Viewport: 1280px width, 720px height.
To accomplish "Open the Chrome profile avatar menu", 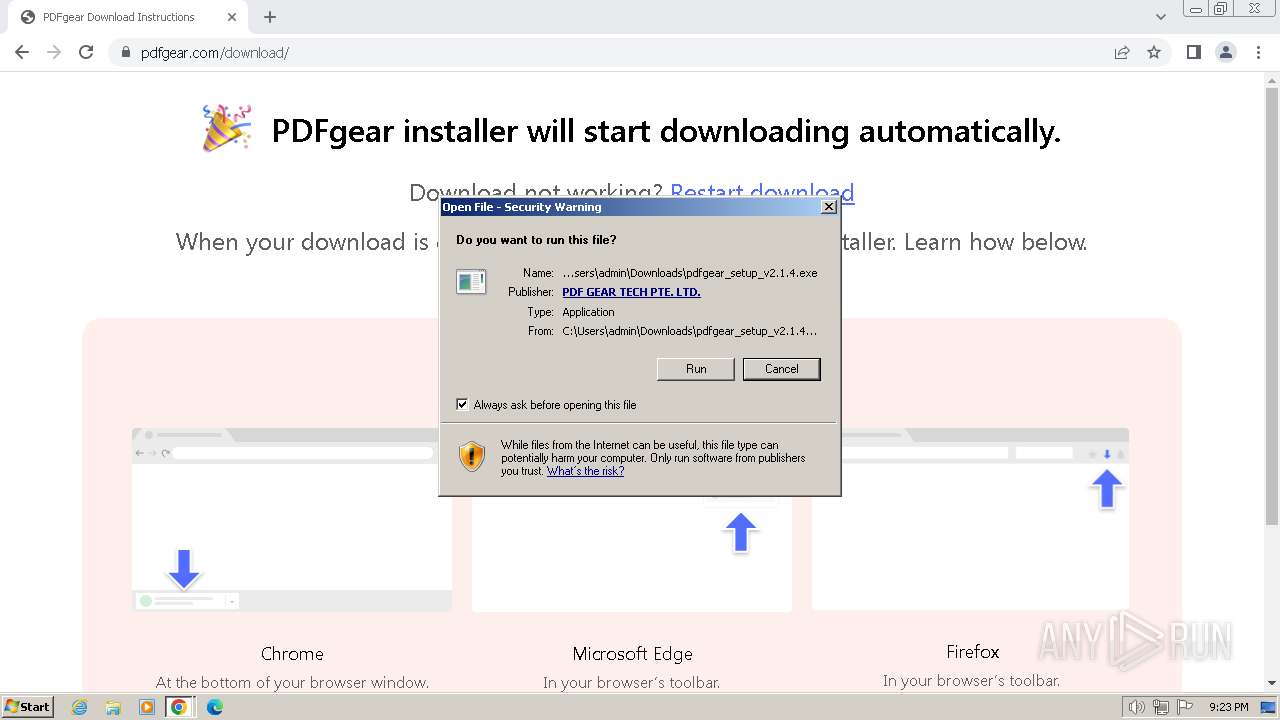I will click(1226, 52).
